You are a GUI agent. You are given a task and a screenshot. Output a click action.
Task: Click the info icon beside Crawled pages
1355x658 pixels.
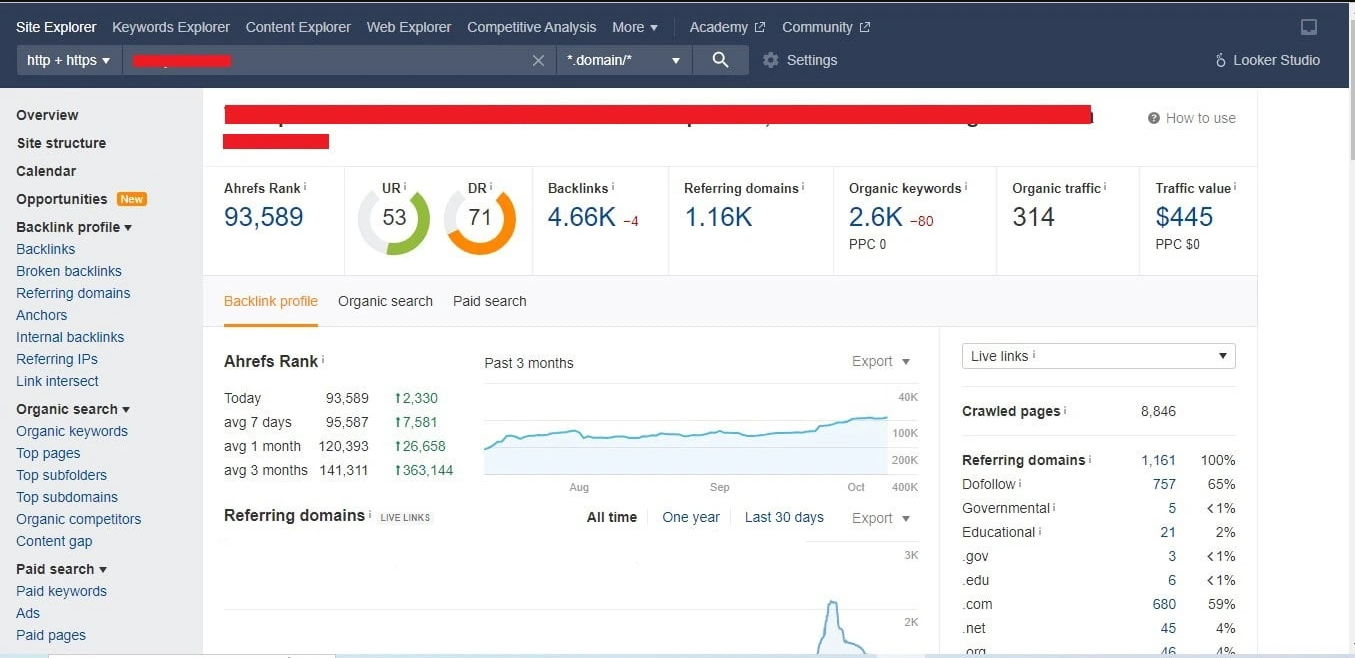coord(1065,410)
